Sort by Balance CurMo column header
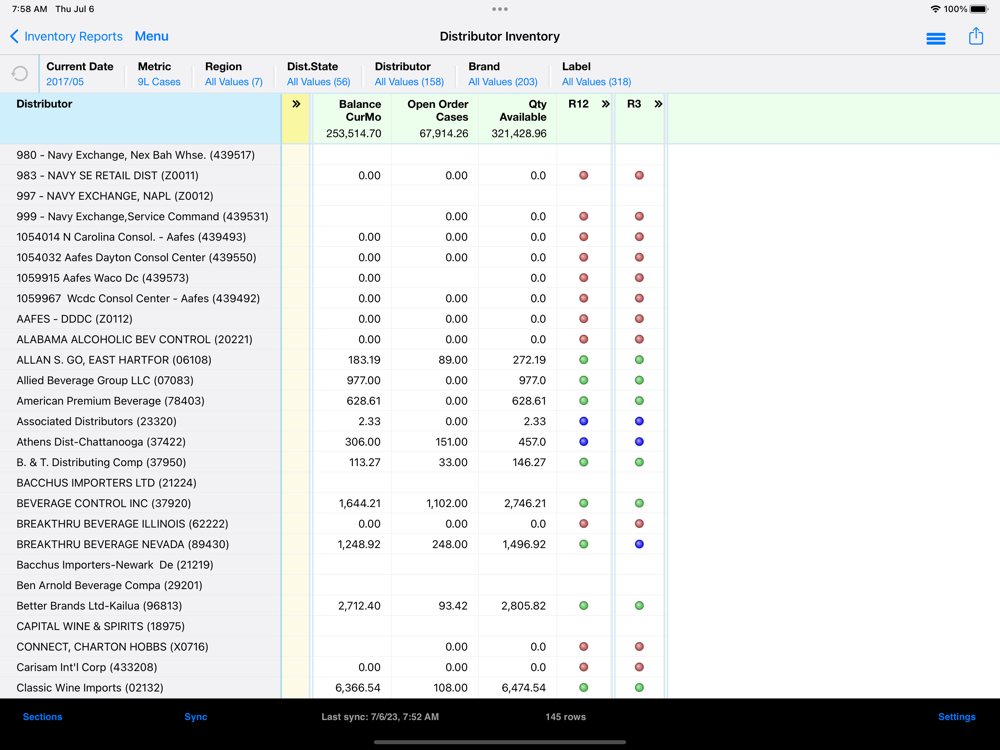The image size is (1000, 750). click(360, 110)
